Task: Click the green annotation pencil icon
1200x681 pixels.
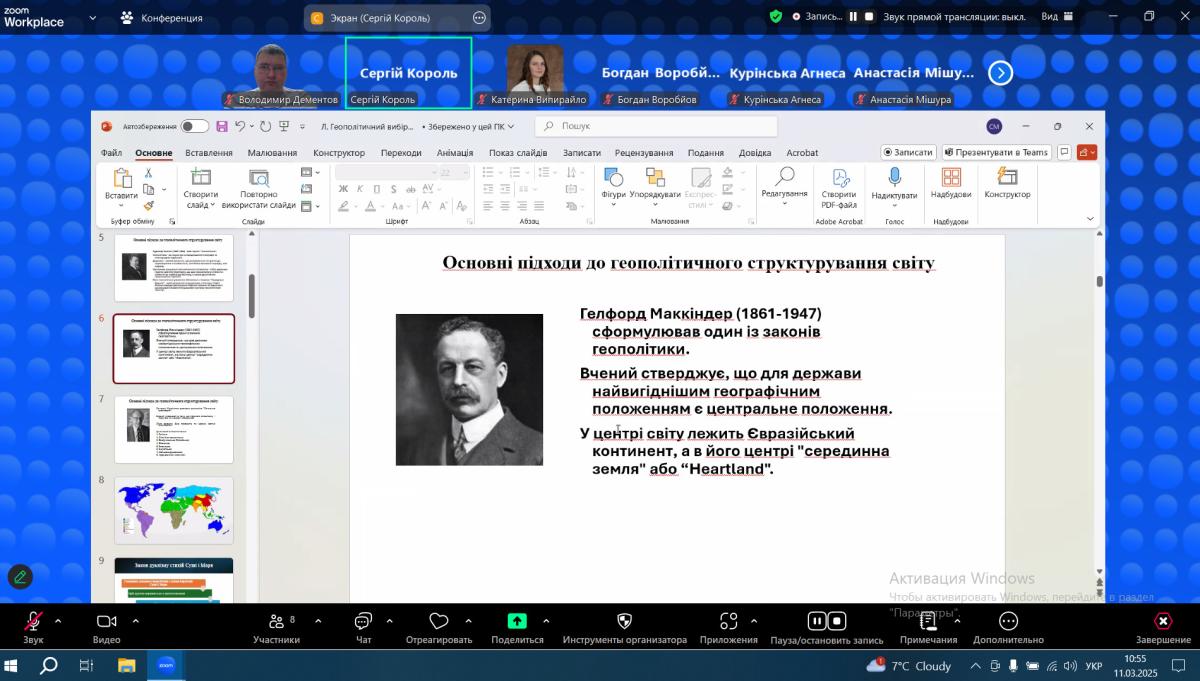Action: point(20,577)
